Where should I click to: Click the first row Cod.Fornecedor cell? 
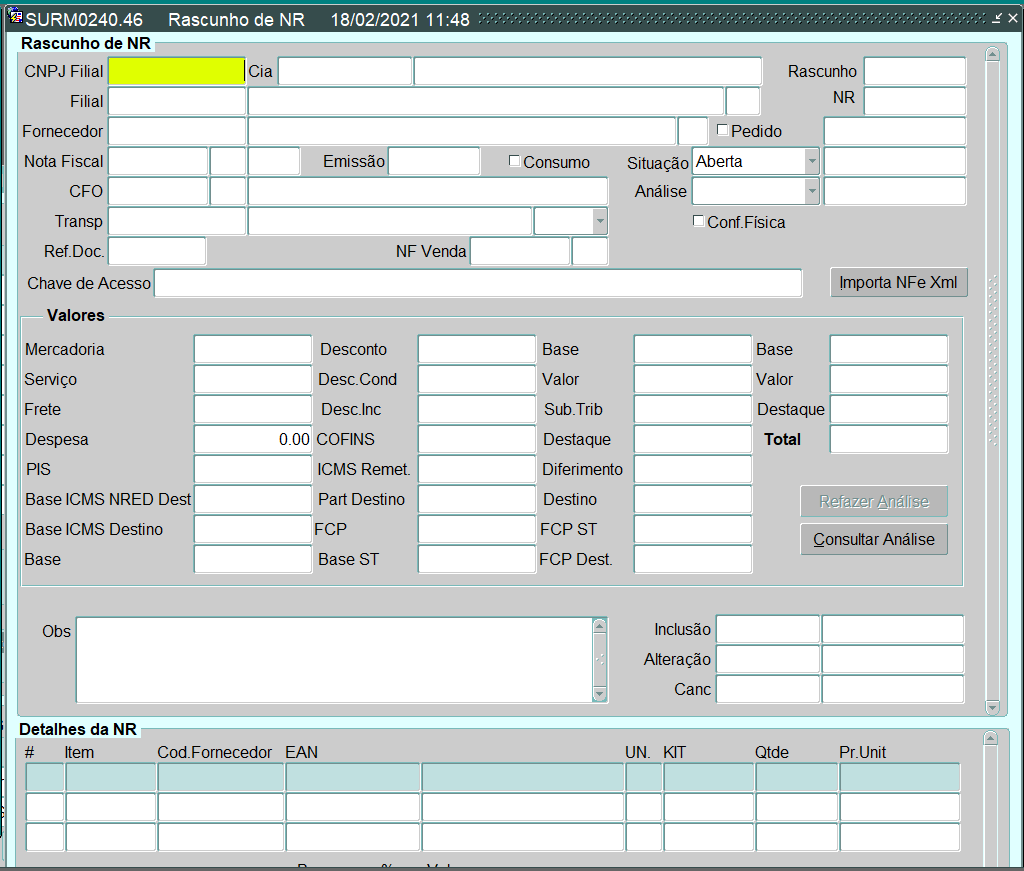coord(221,778)
